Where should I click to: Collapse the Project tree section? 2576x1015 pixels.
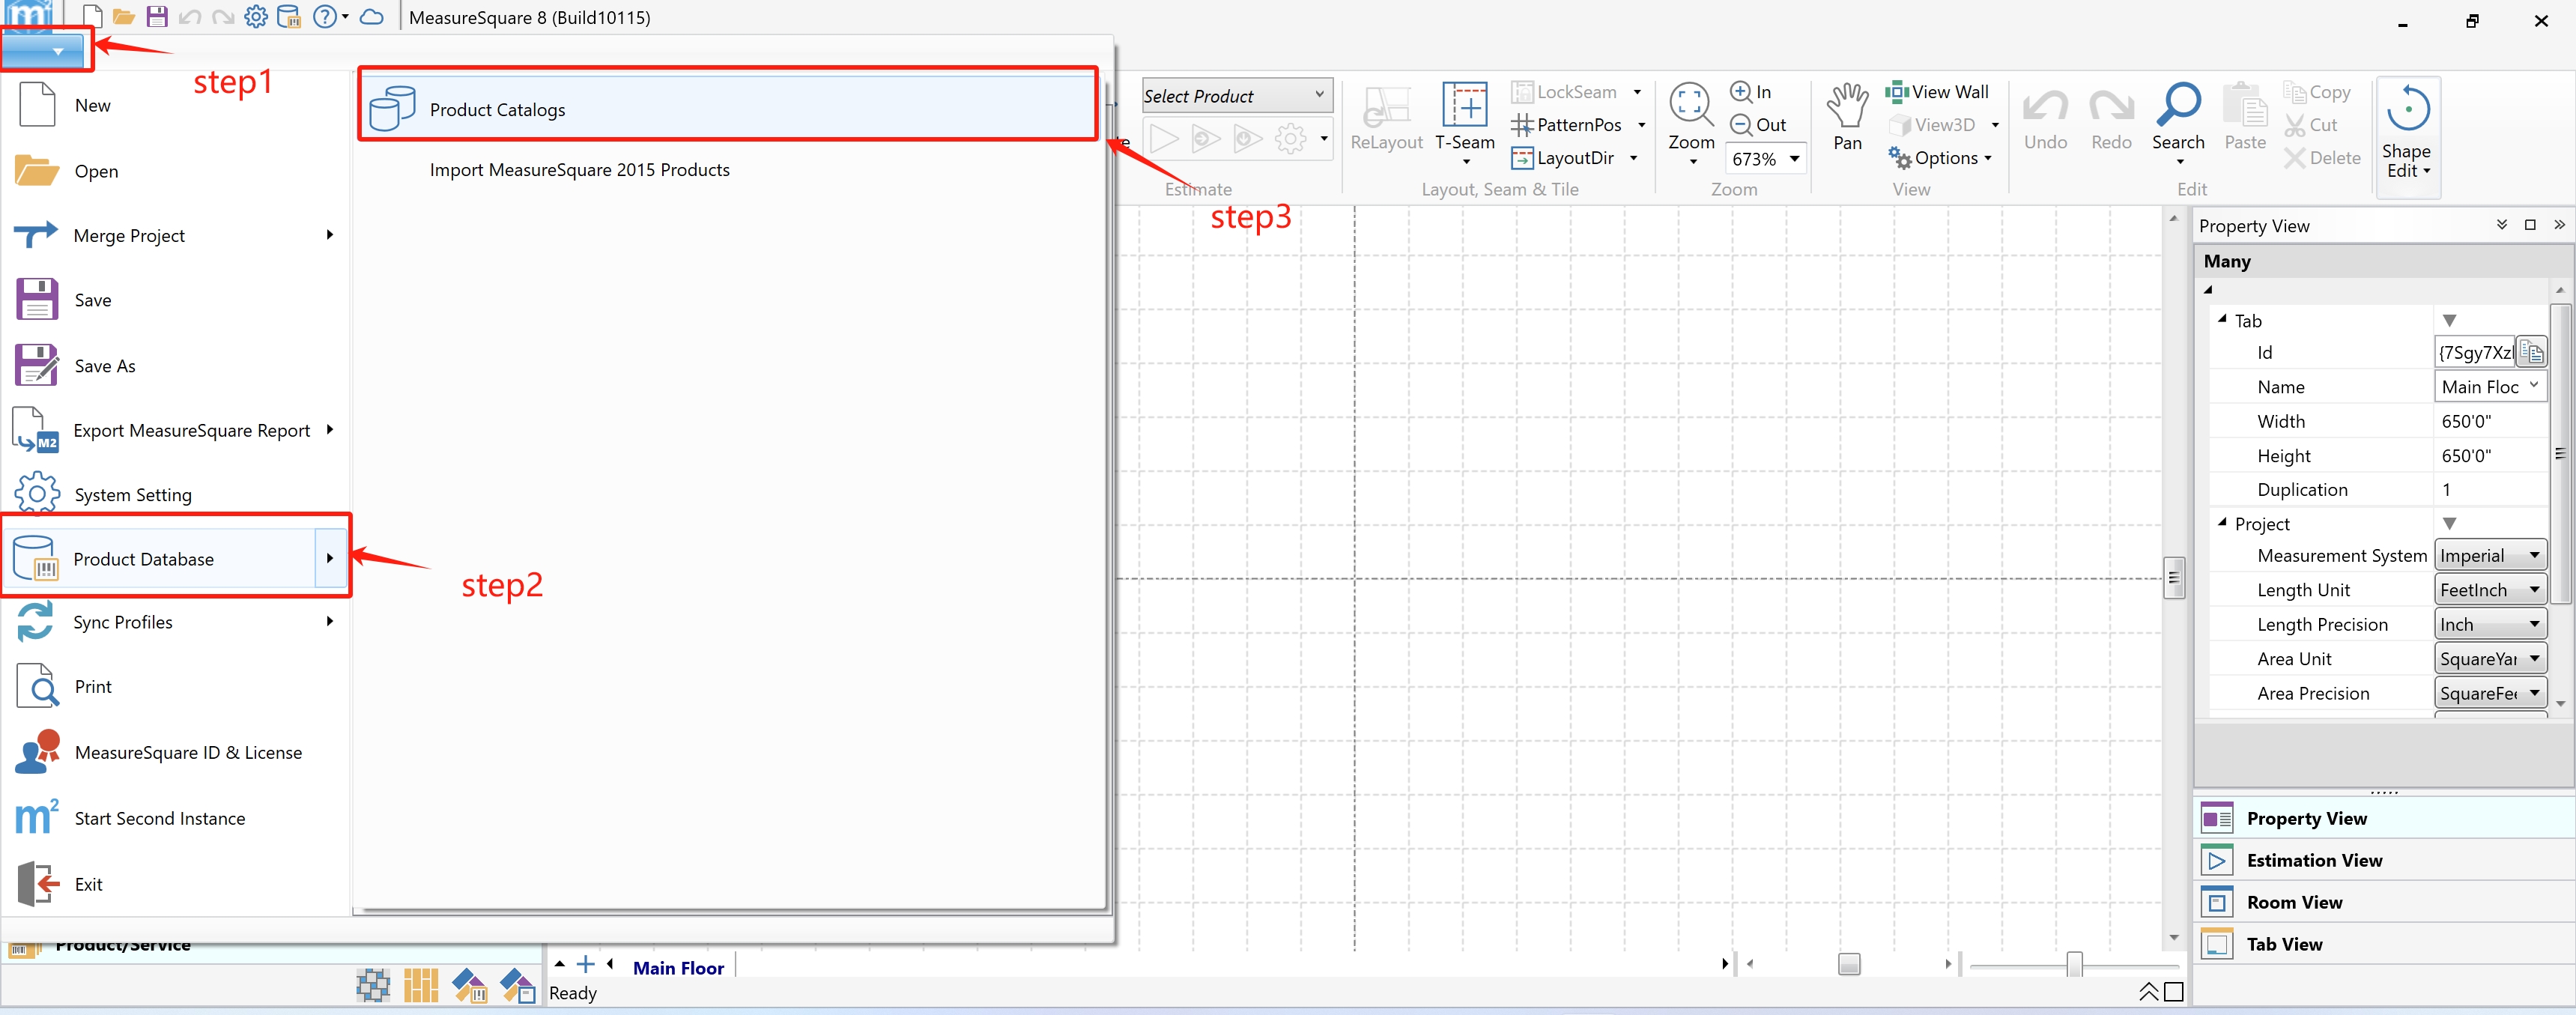click(x=2222, y=523)
